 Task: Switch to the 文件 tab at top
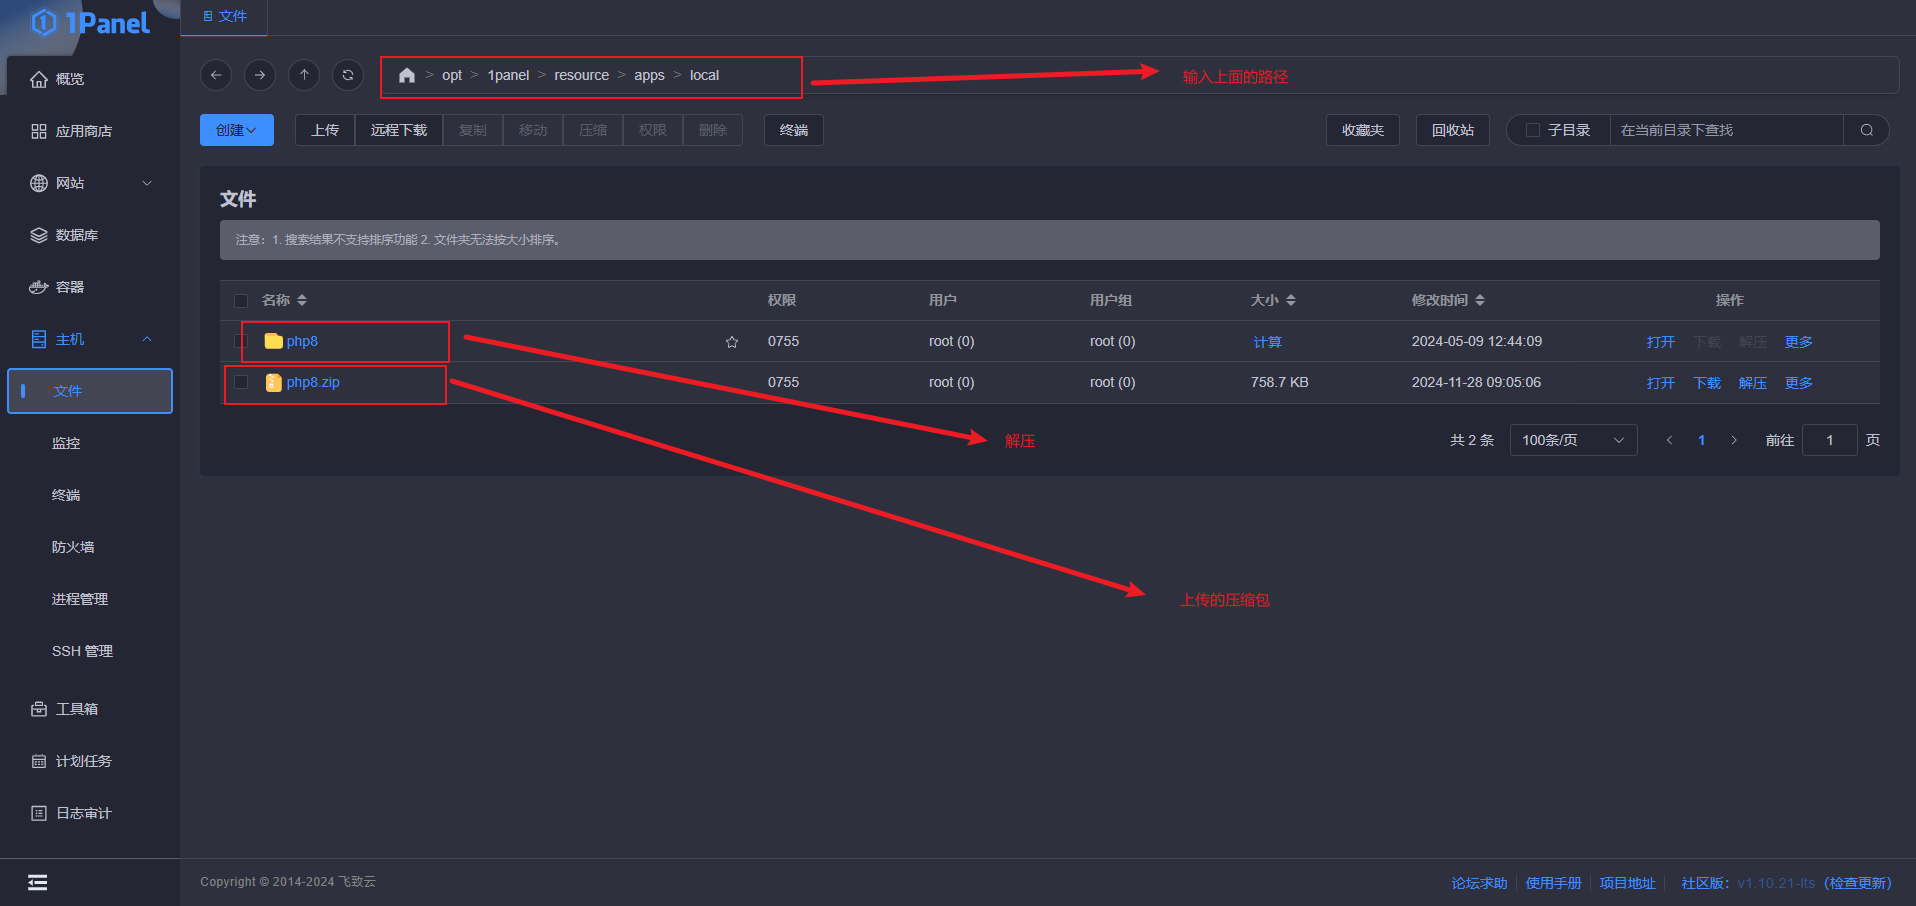tap(225, 17)
